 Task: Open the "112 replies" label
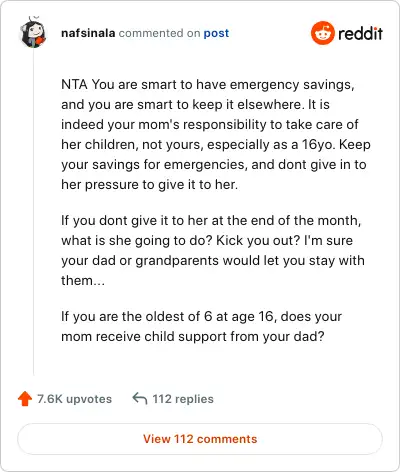(183, 399)
